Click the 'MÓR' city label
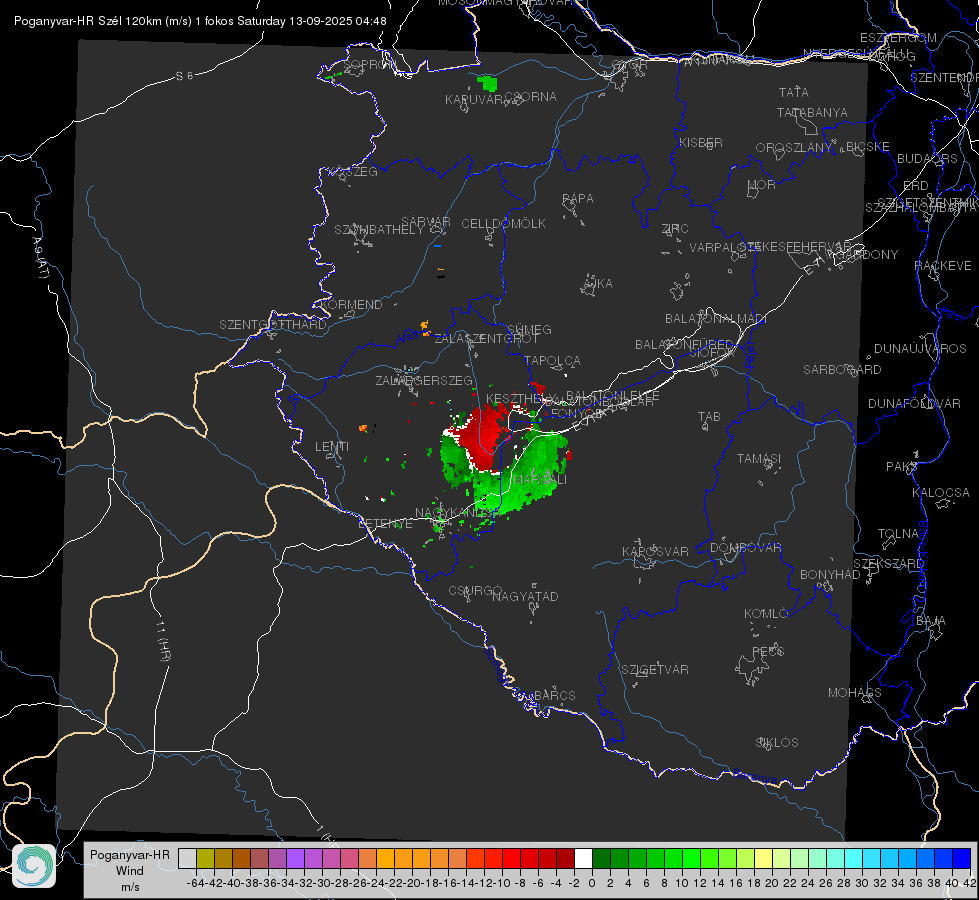 pyautogui.click(x=762, y=185)
